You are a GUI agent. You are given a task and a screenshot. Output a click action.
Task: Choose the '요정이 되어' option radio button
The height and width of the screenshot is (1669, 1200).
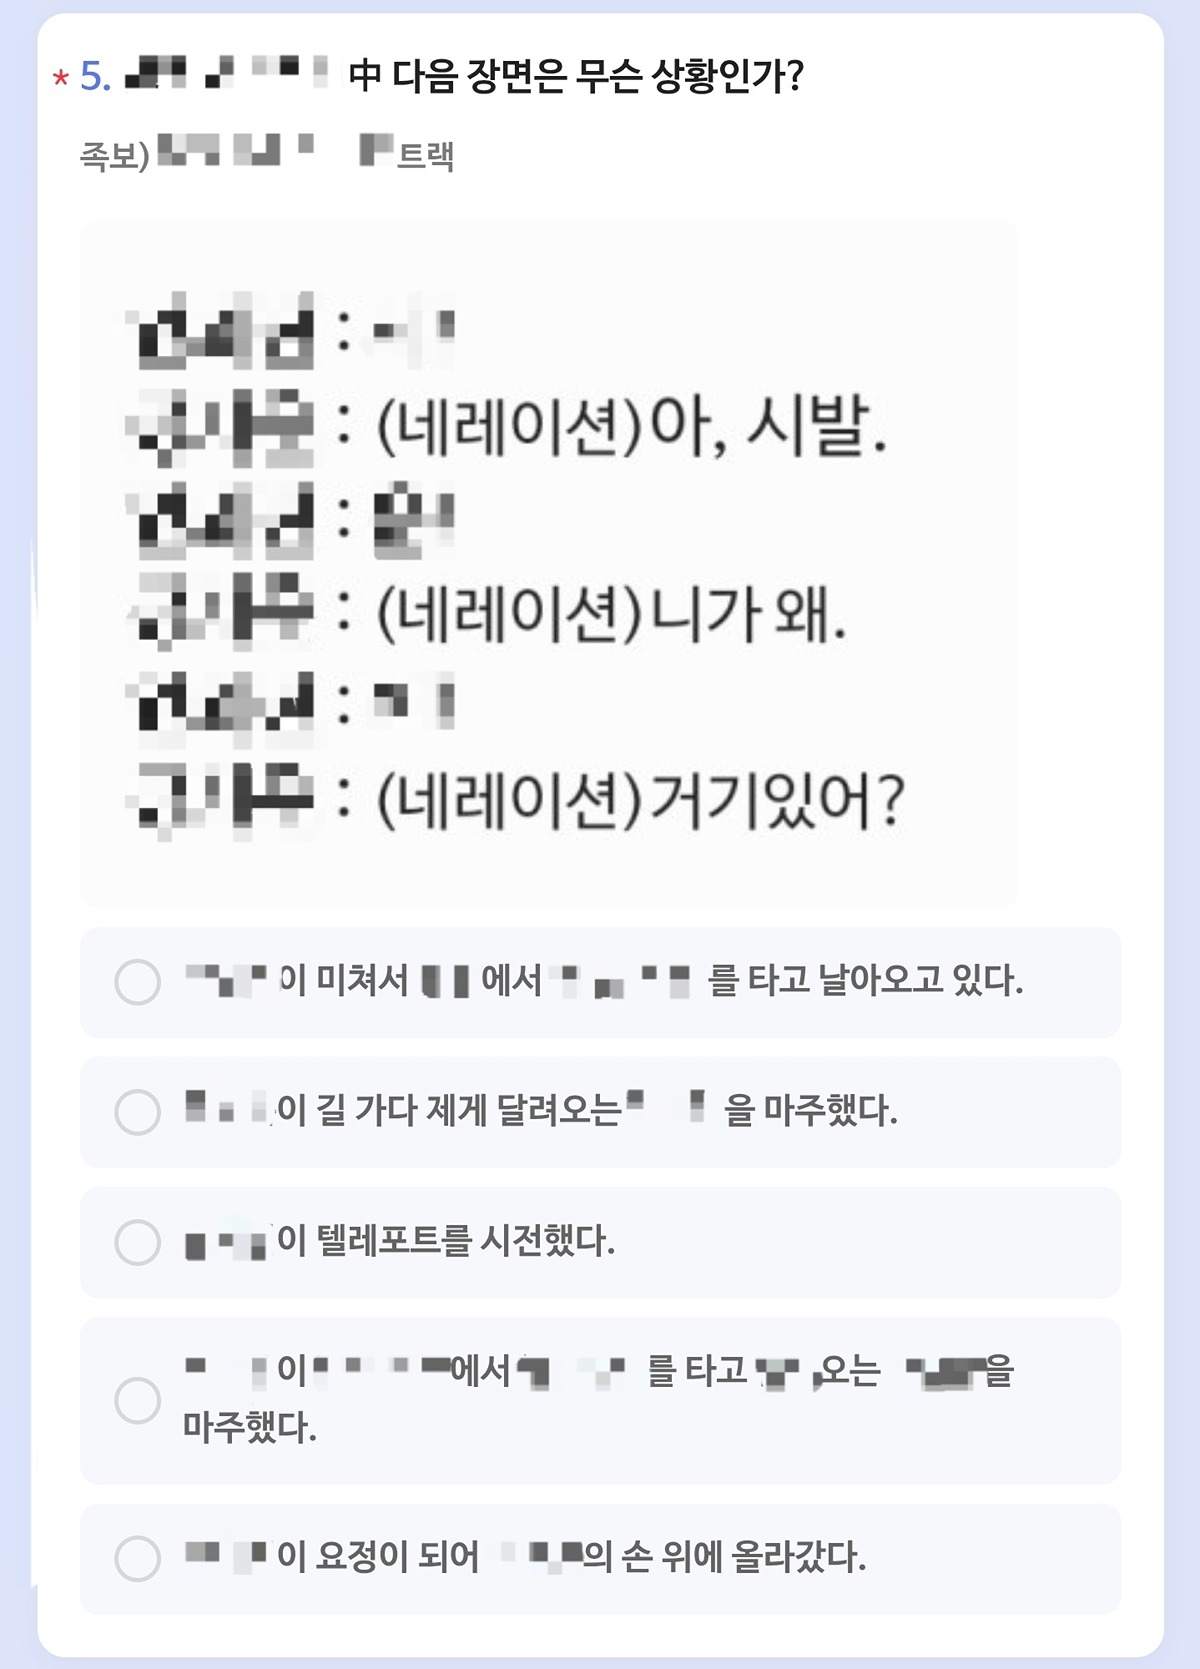(x=138, y=1558)
